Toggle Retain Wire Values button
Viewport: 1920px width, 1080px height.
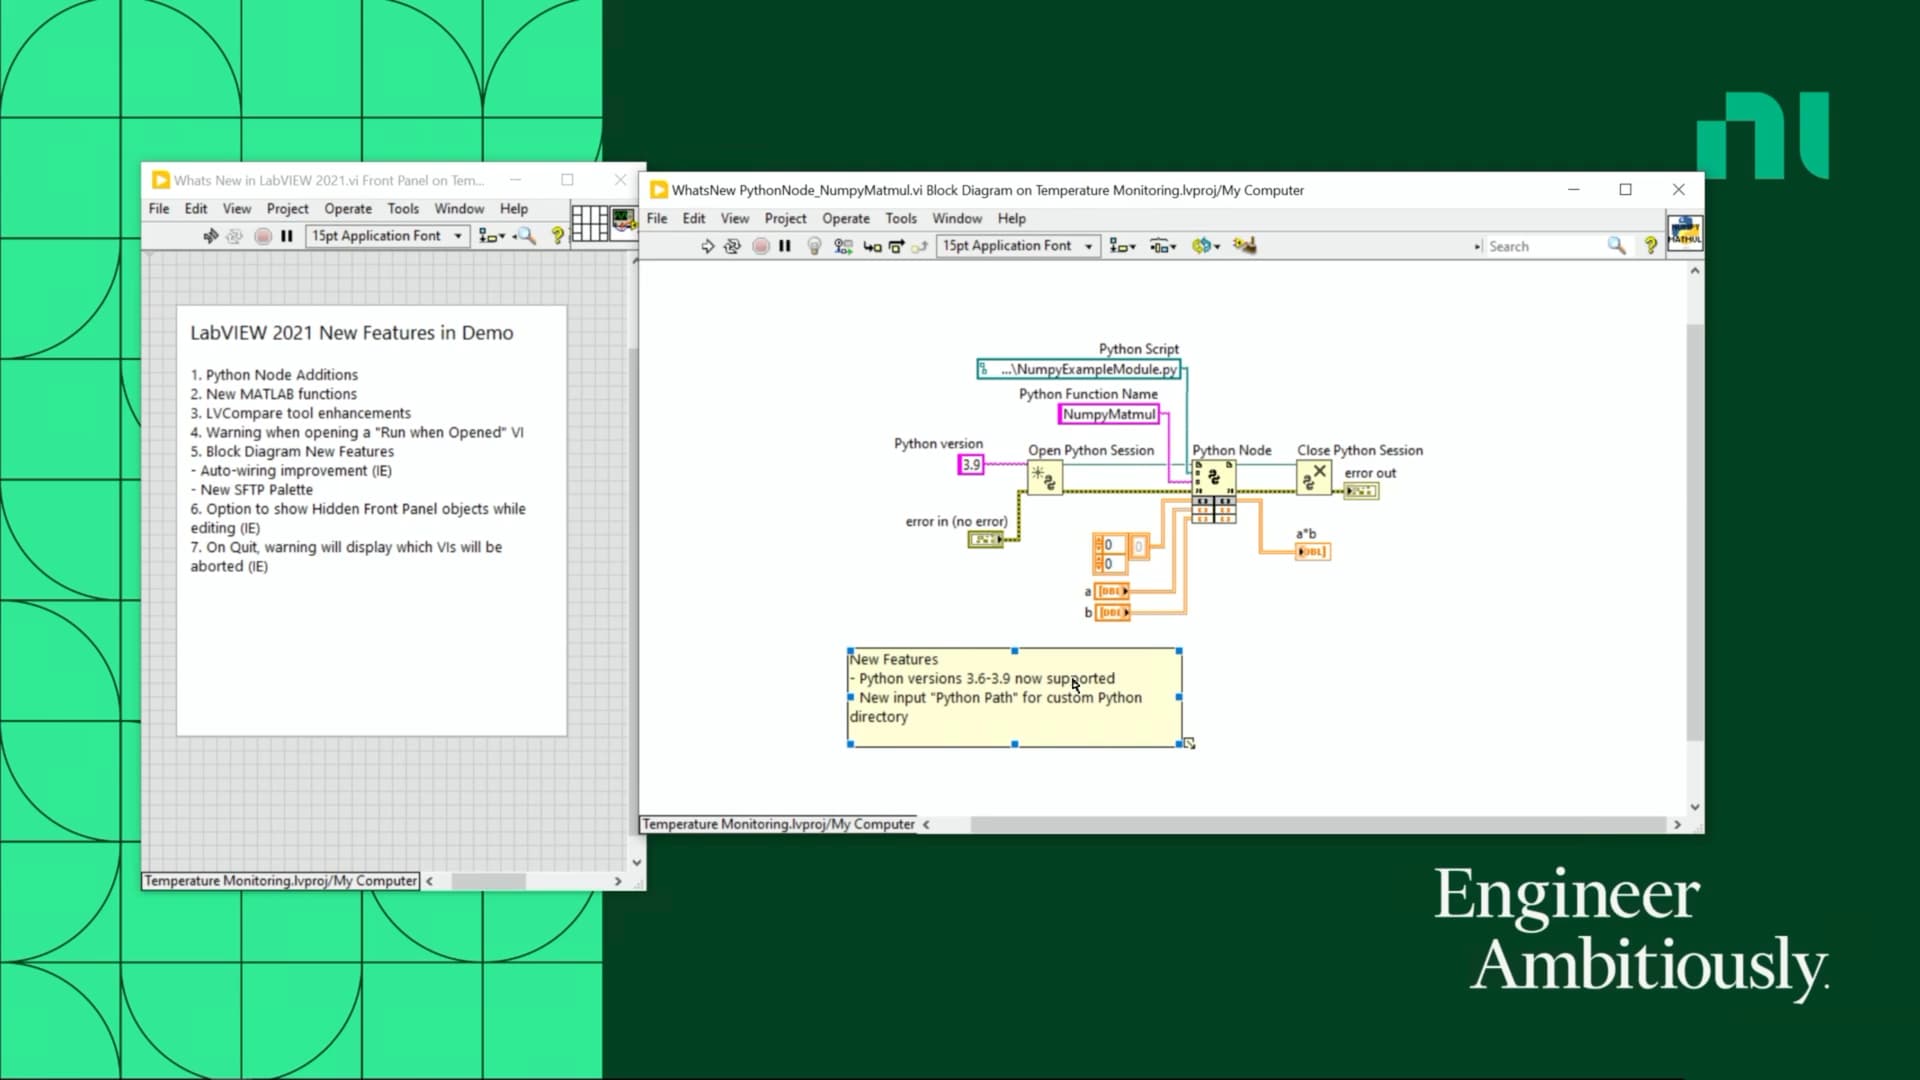pos(843,246)
